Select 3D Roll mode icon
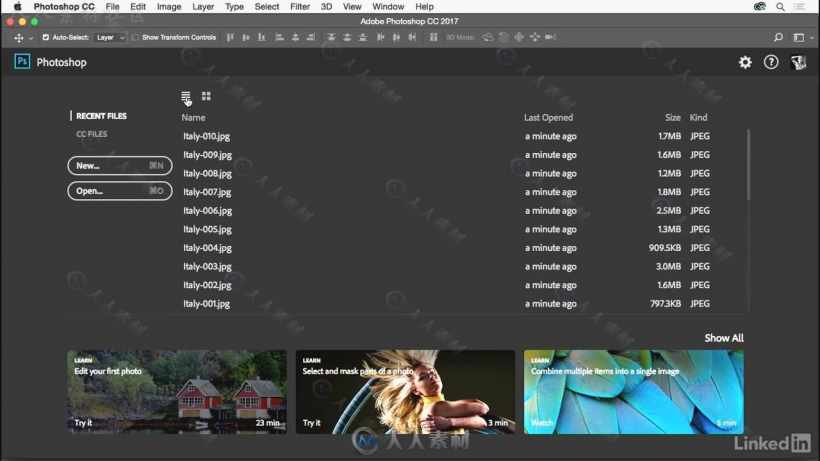The width and height of the screenshot is (820, 461). 503,37
